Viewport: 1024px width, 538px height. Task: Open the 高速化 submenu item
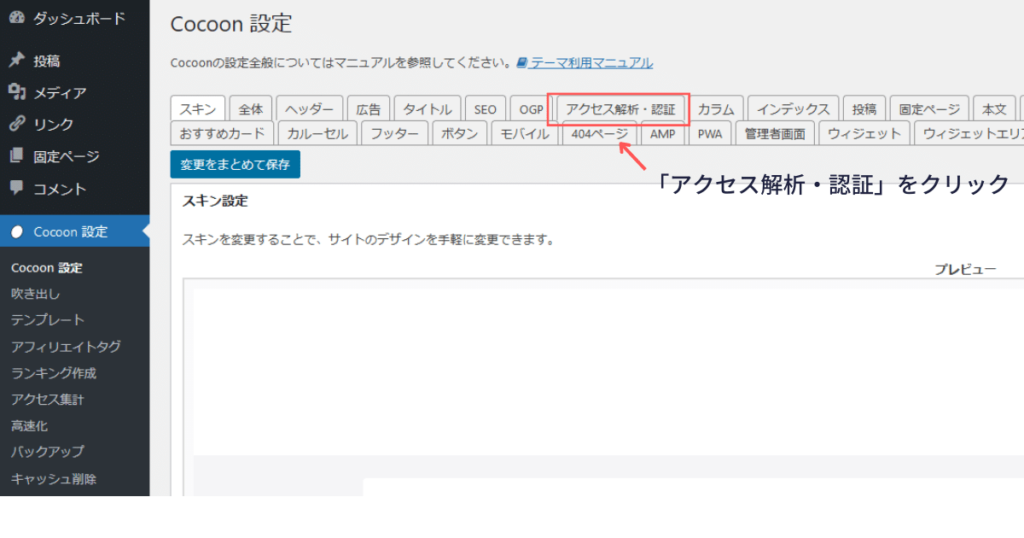[x=29, y=426]
